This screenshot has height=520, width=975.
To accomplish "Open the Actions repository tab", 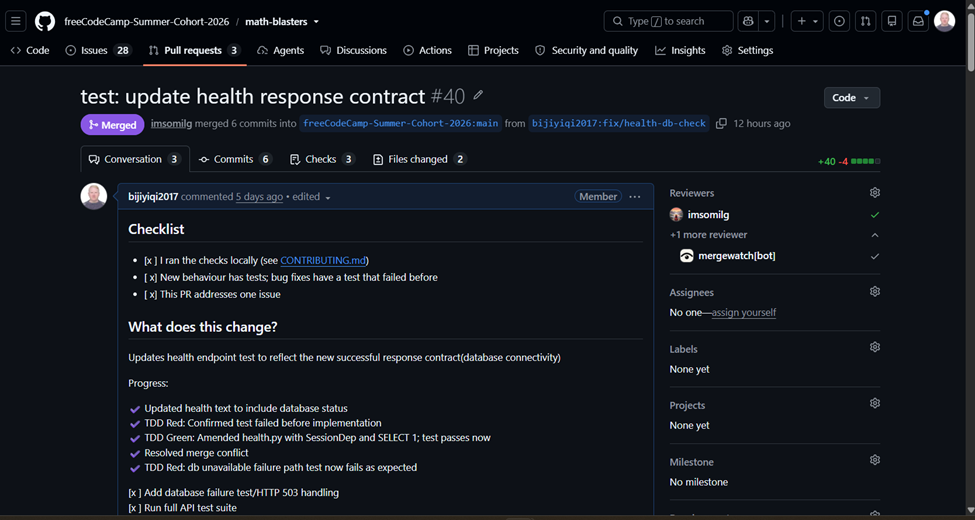I will click(427, 50).
